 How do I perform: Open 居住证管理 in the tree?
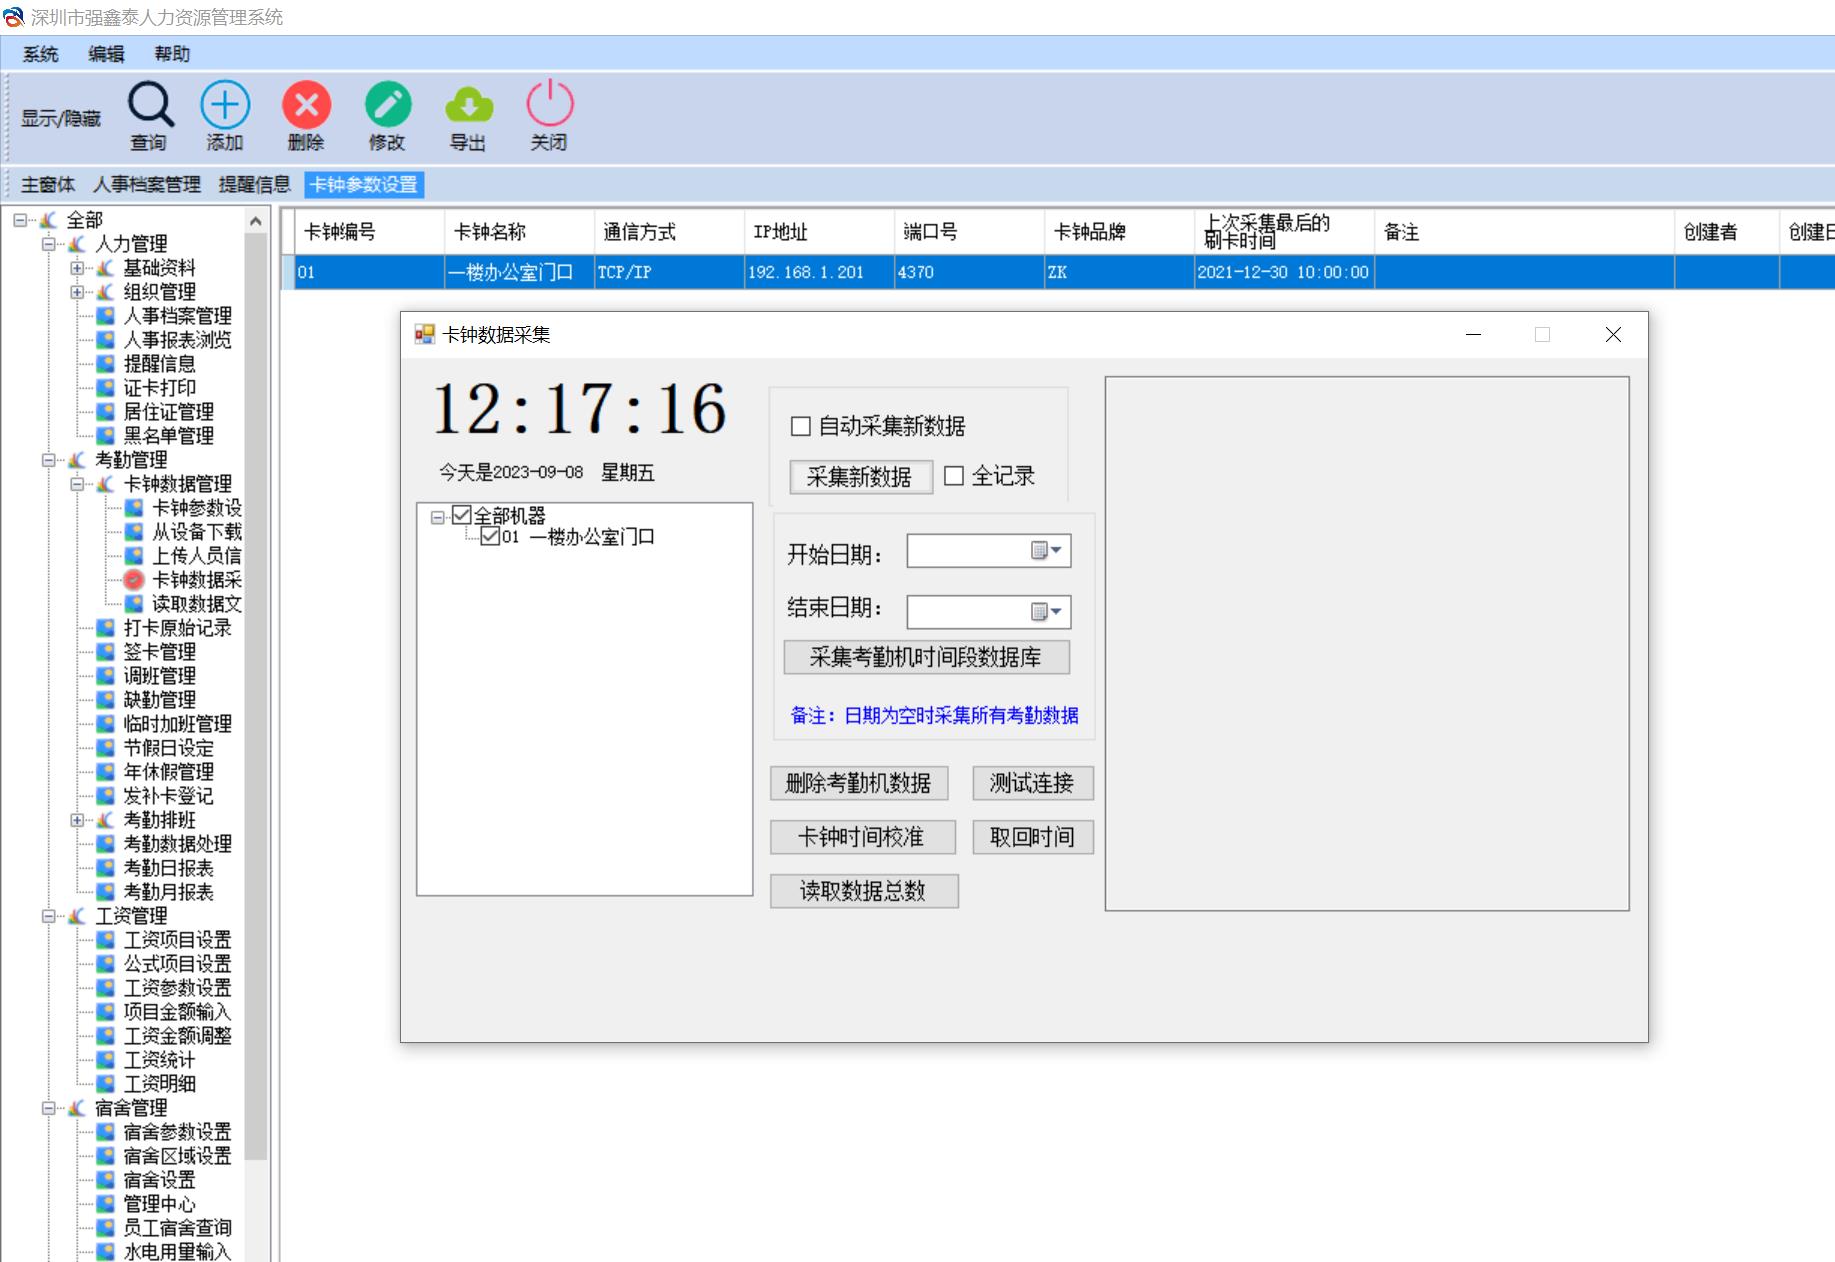click(168, 412)
